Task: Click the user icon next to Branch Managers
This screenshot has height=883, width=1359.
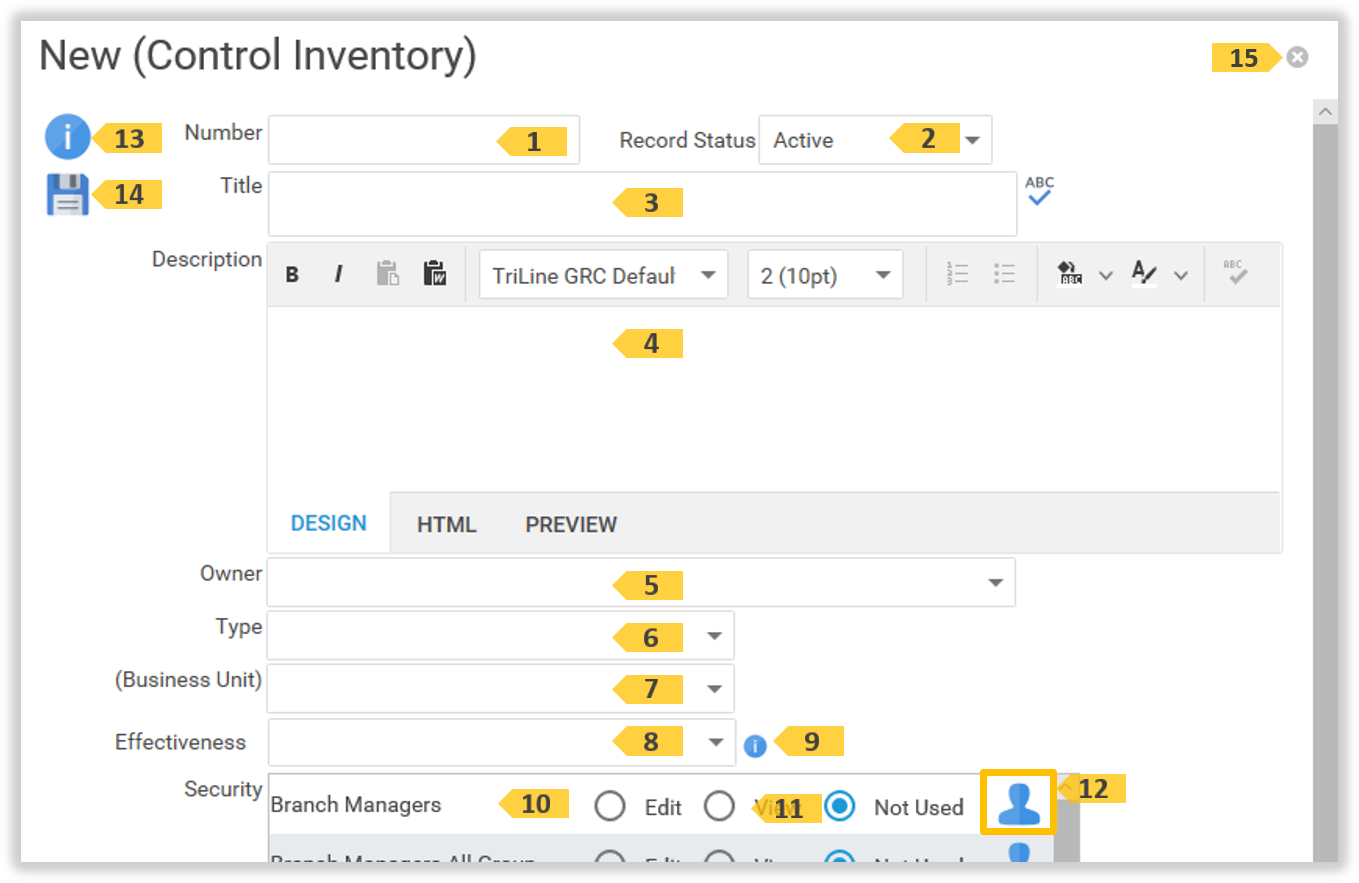Action: 1017,801
